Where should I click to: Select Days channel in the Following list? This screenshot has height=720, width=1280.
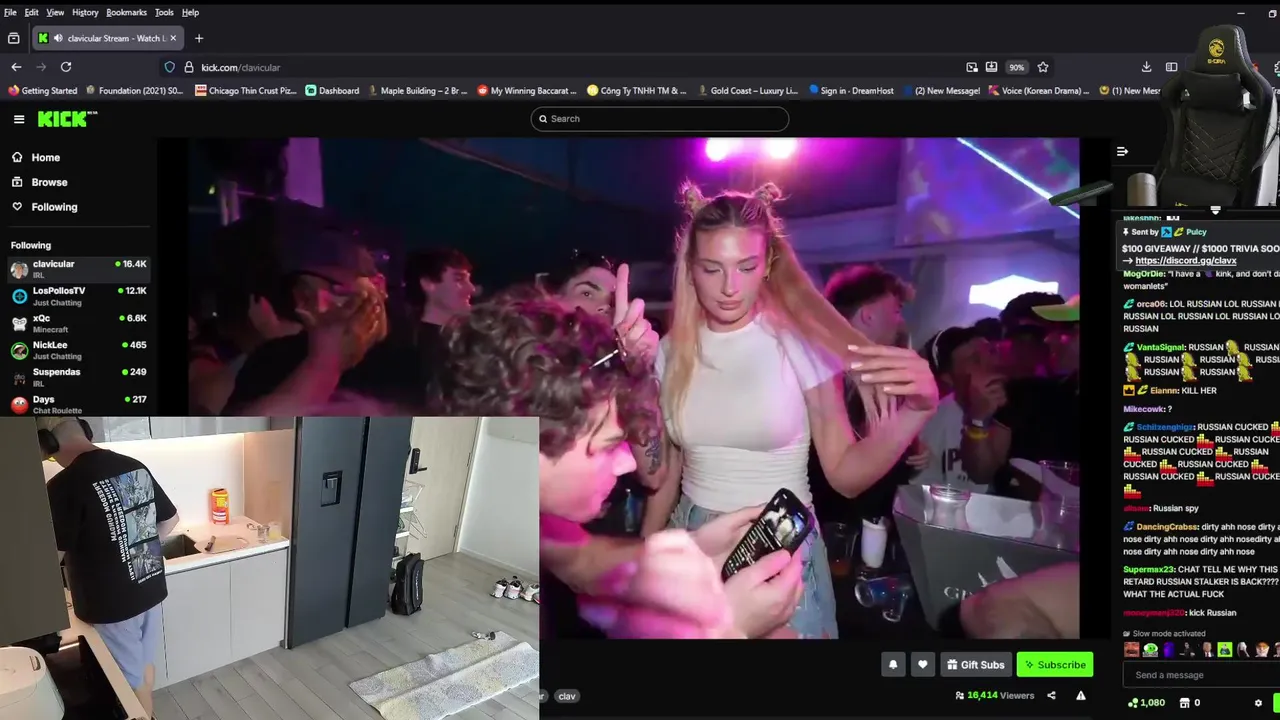78,404
